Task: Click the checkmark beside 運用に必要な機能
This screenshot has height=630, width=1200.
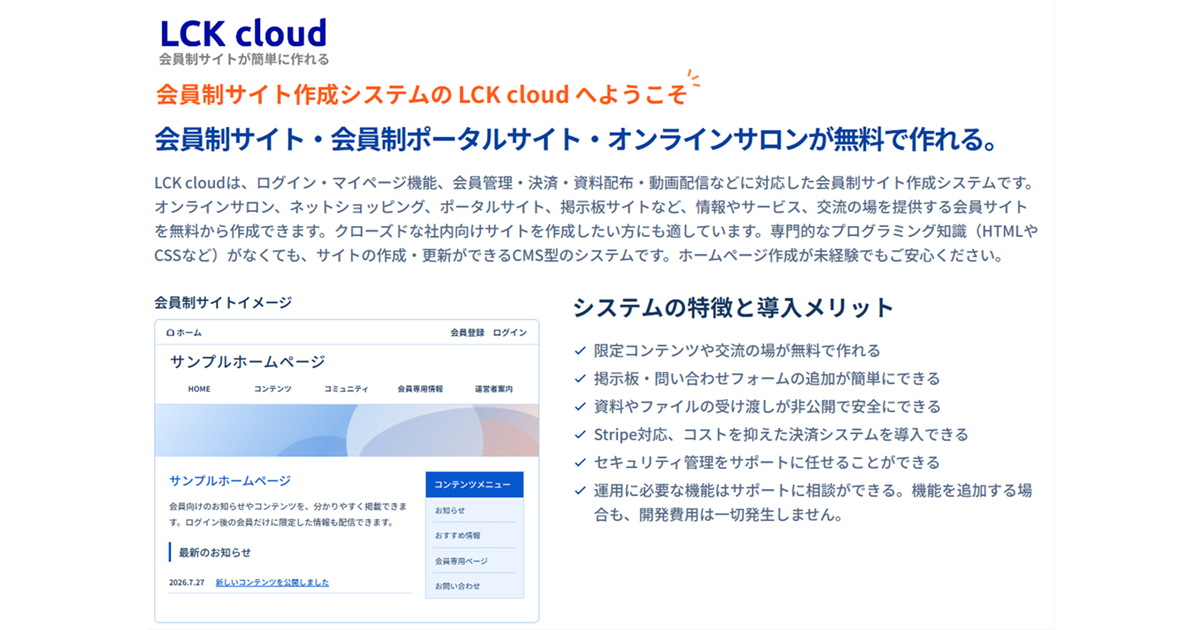Action: [x=580, y=491]
